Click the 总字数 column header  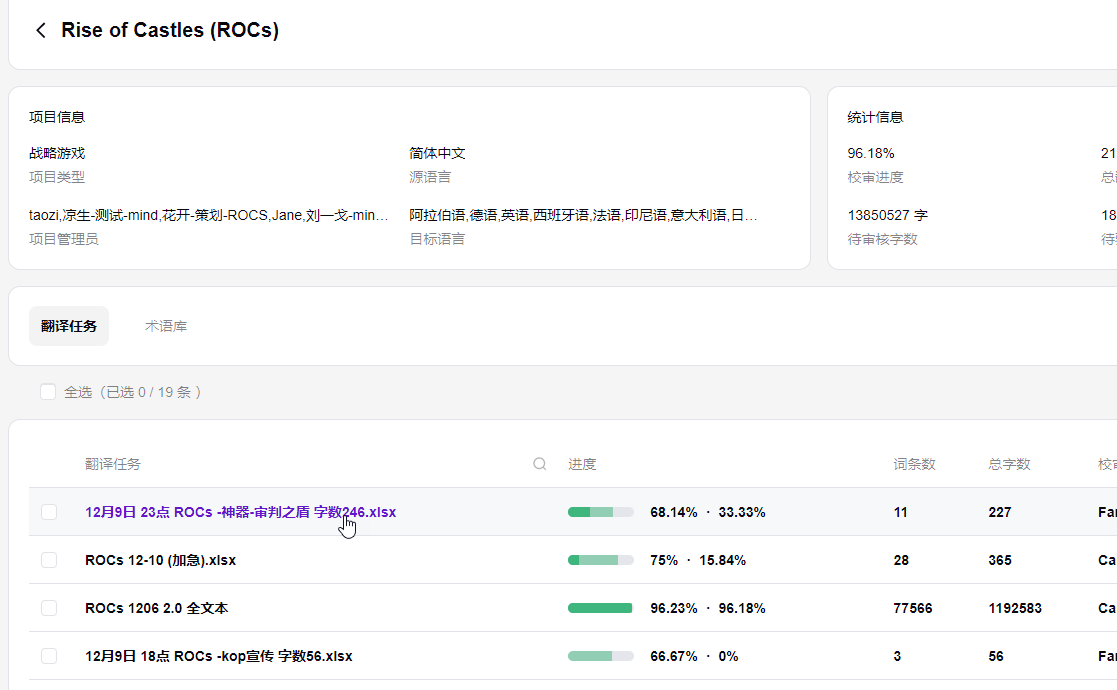click(1009, 464)
